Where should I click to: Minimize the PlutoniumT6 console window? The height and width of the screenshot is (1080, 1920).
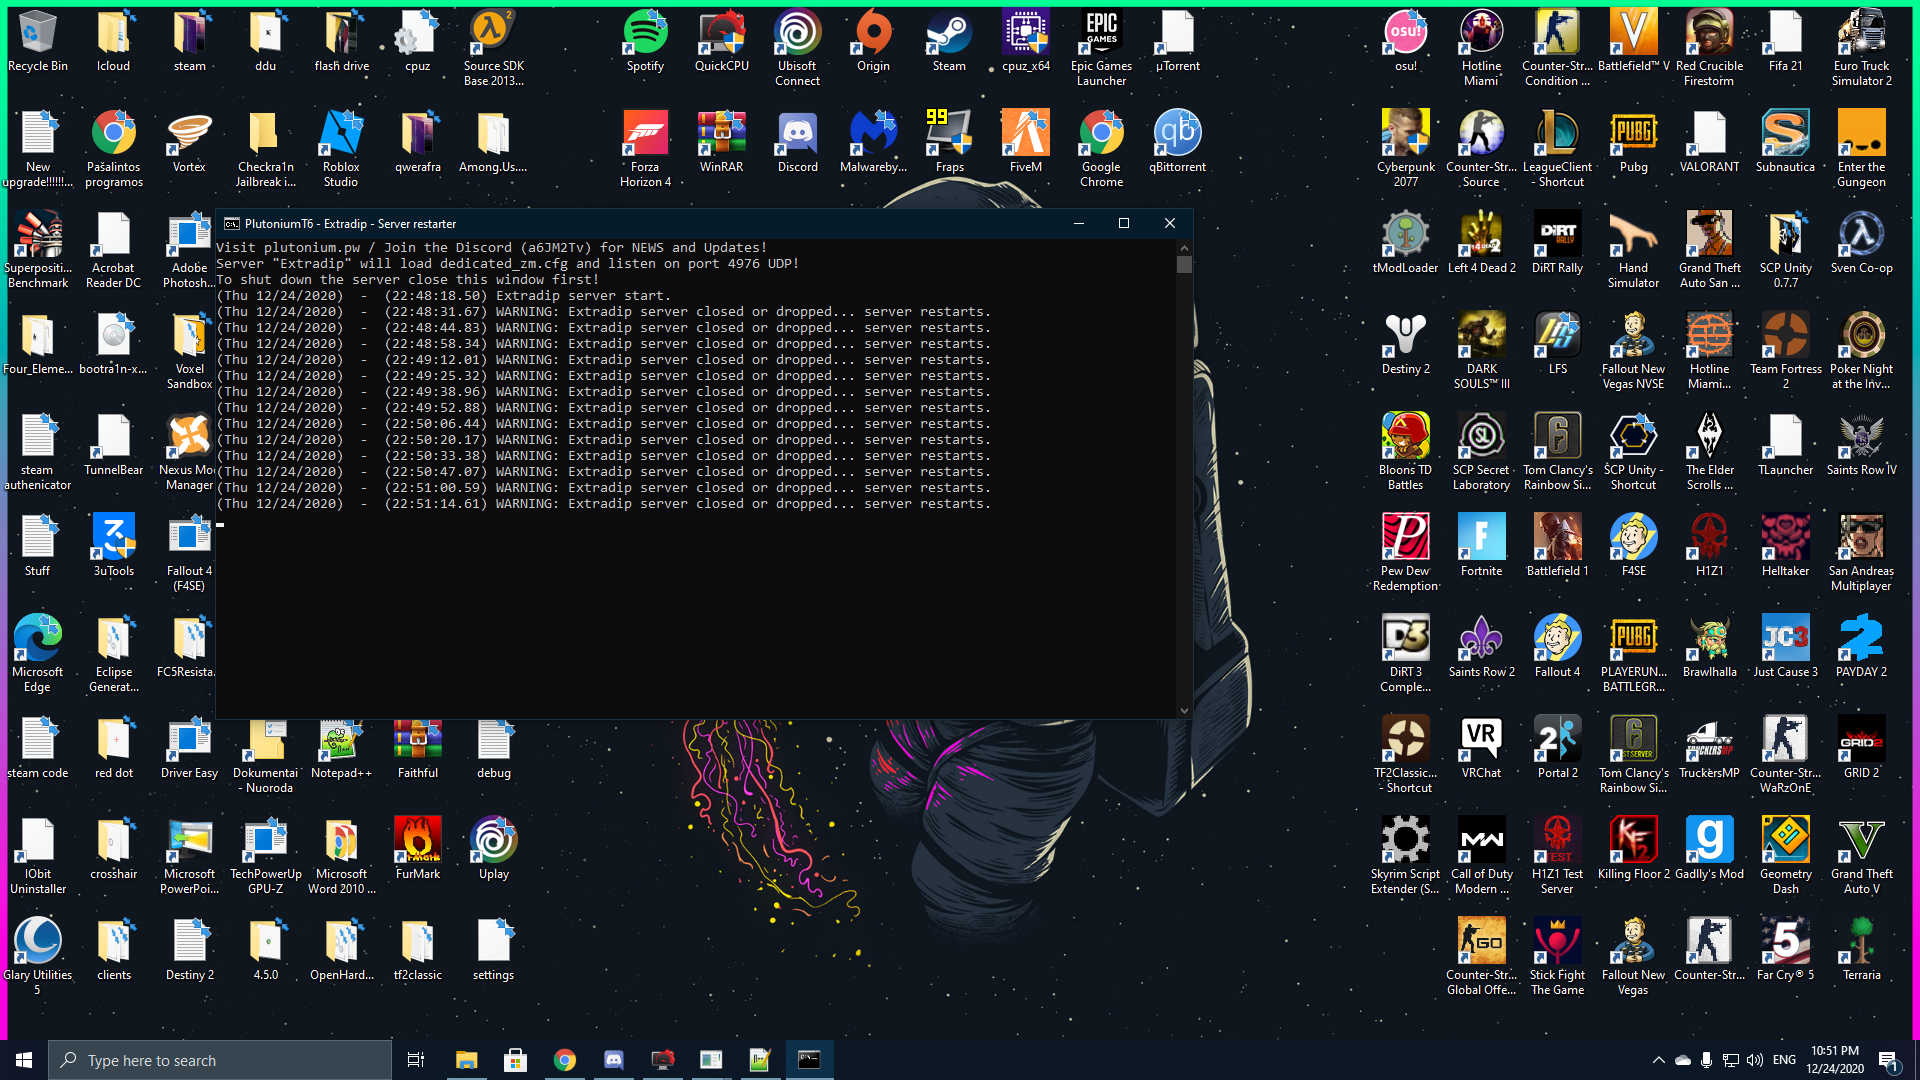pos(1078,223)
